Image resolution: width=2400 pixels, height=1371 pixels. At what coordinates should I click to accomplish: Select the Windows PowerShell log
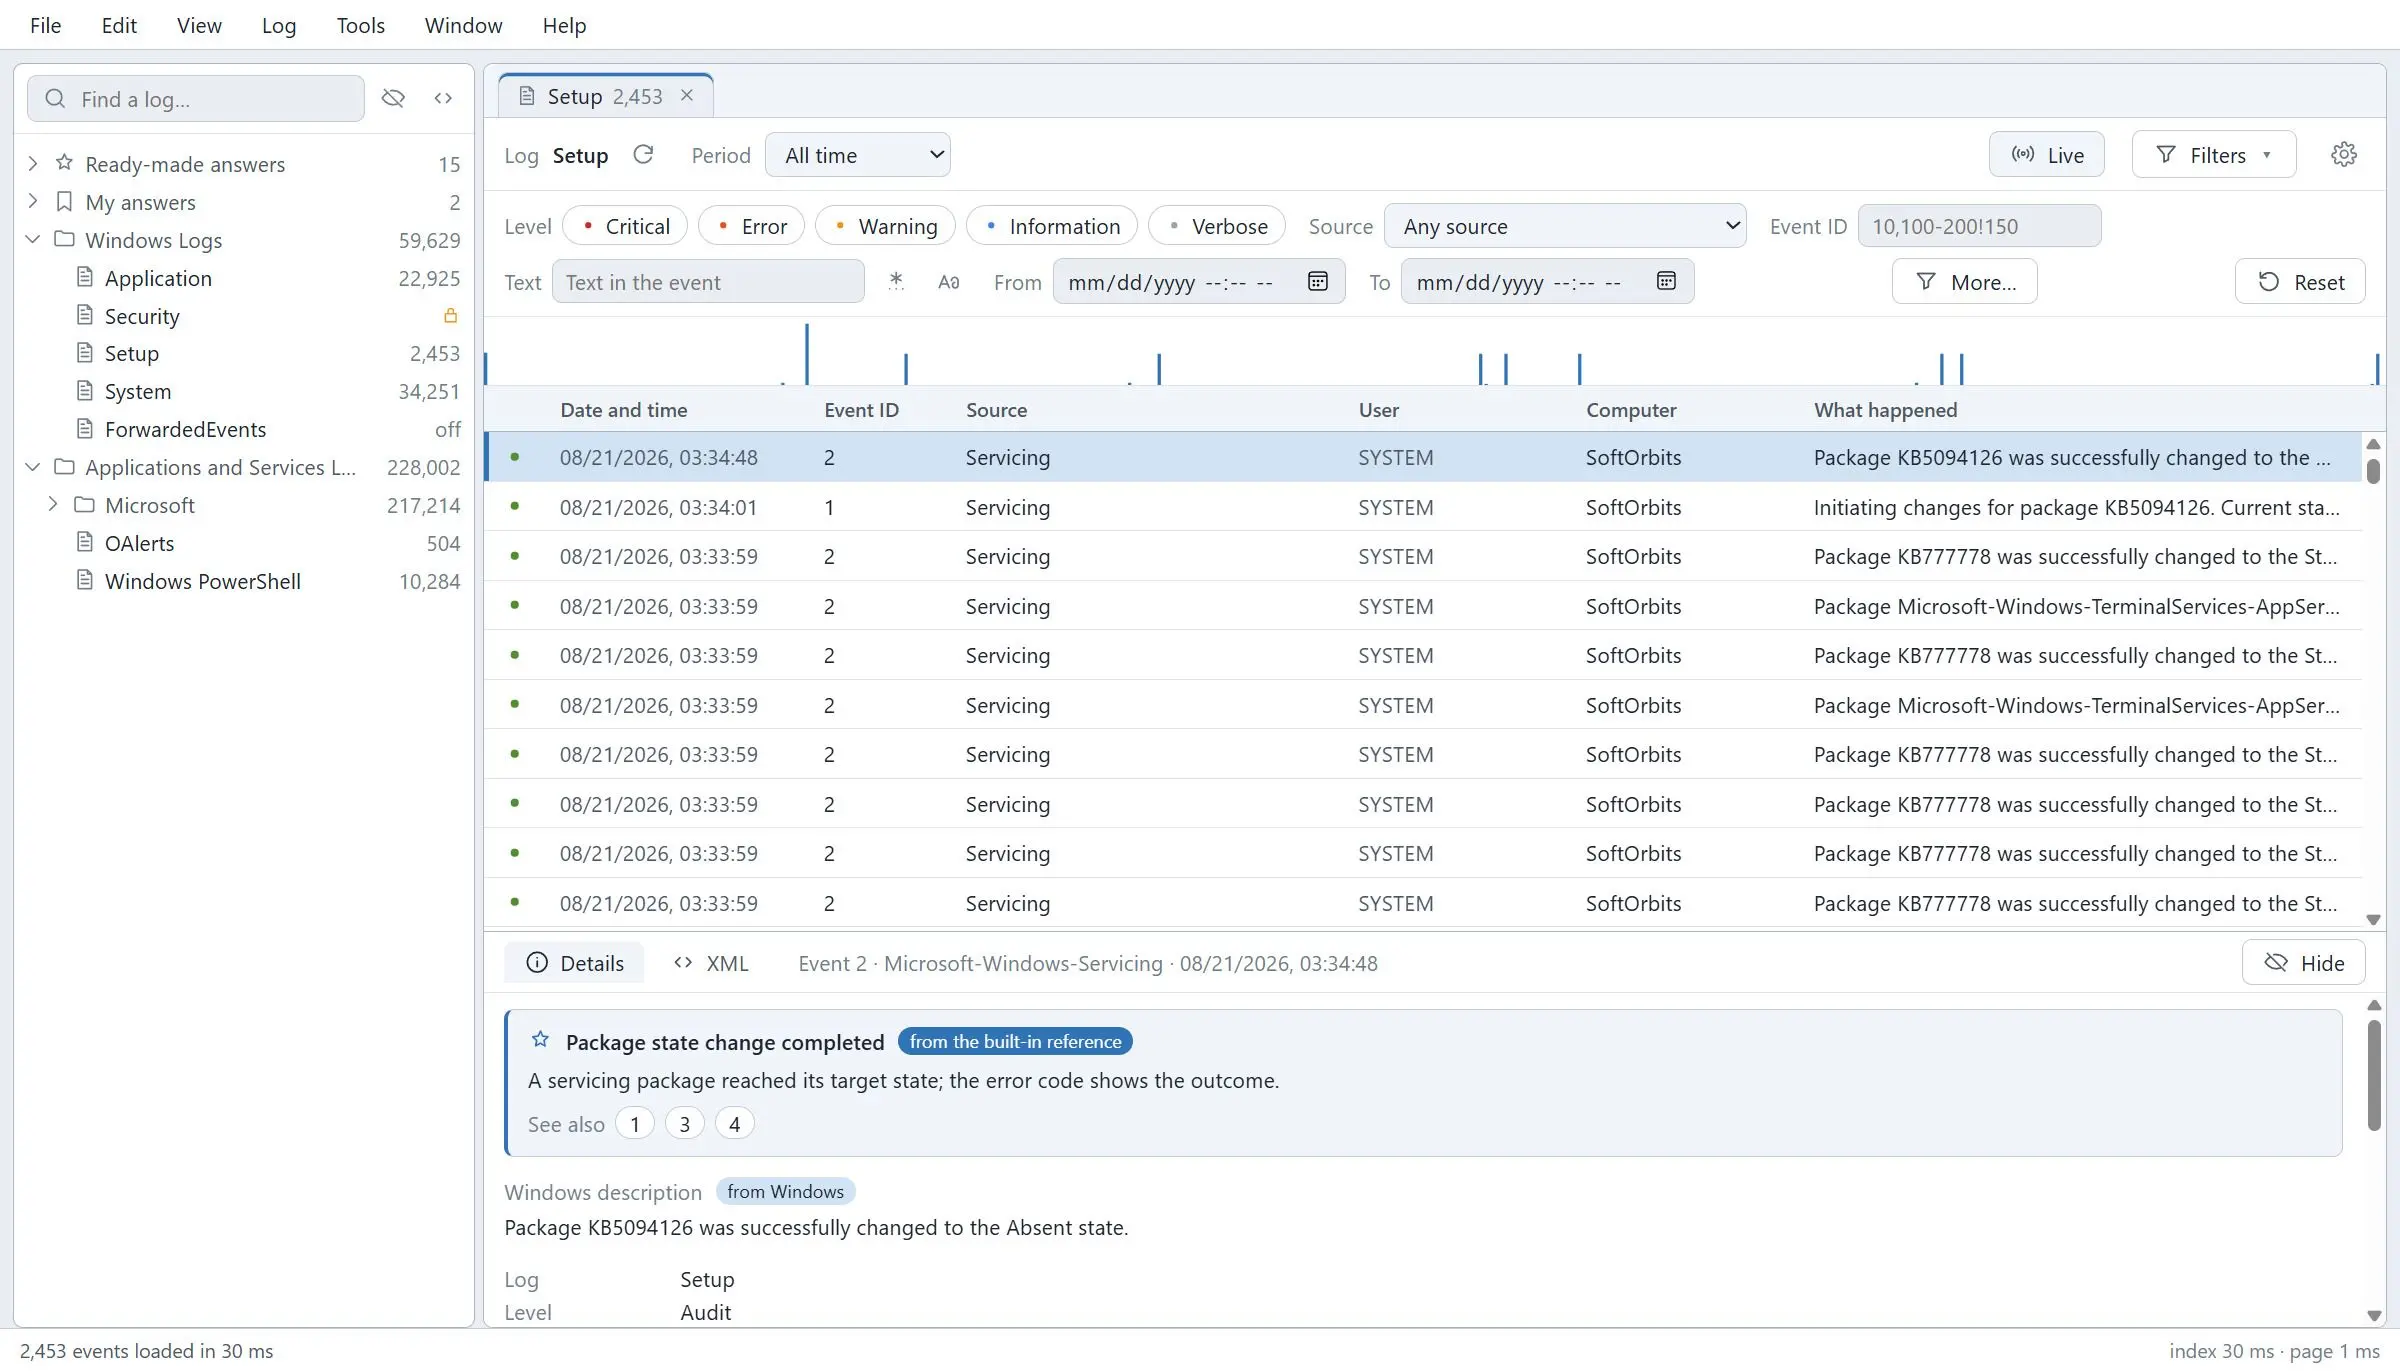point(244,581)
